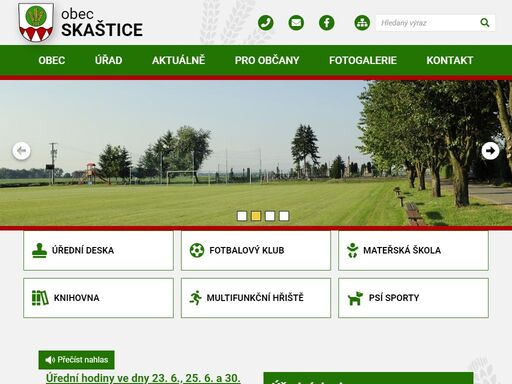The height and width of the screenshot is (384, 512).
Task: Open the AKTUÁLNĚ menu
Action: tap(178, 60)
